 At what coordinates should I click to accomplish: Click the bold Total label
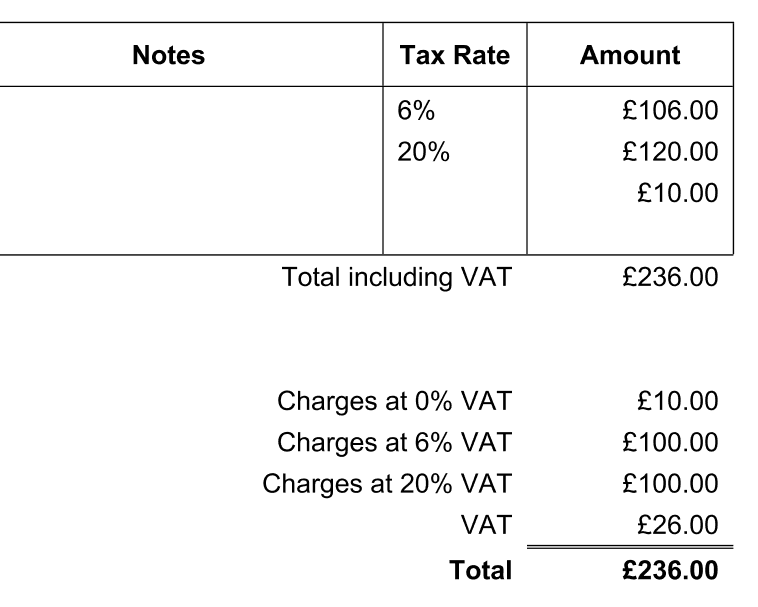480,570
